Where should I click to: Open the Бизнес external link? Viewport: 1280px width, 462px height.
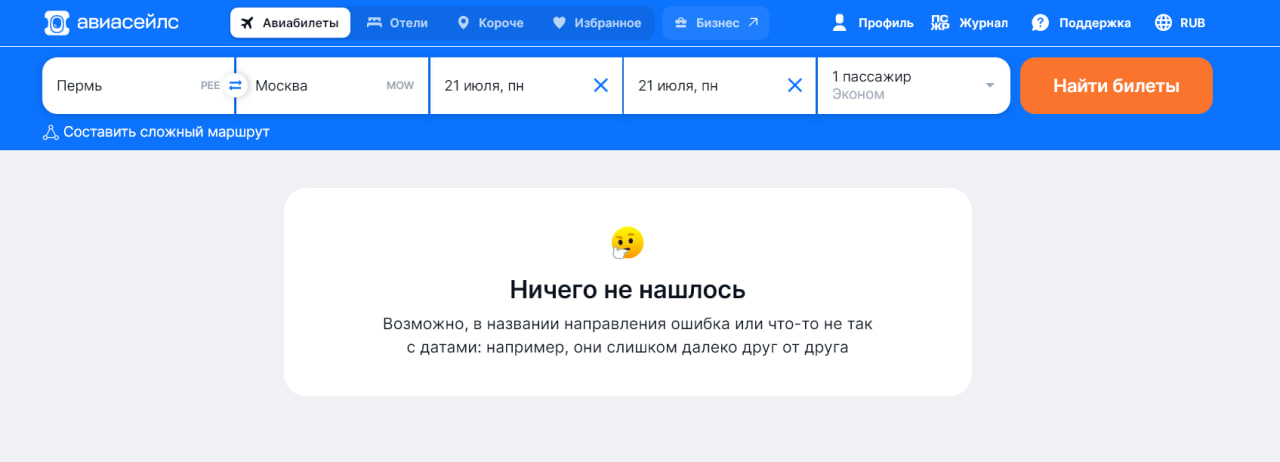coord(716,23)
